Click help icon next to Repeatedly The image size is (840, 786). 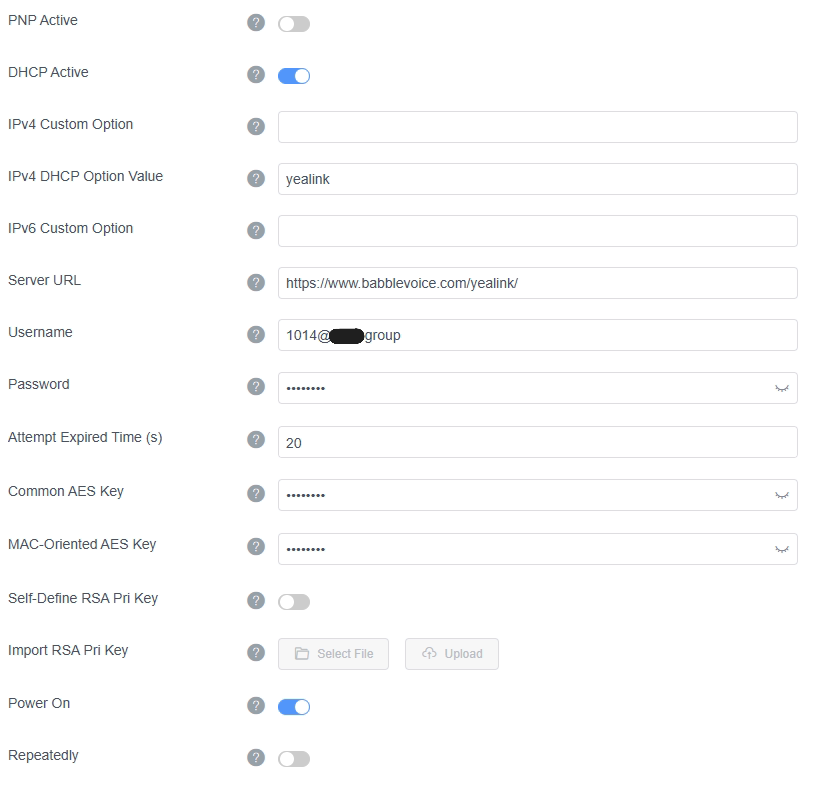point(256,758)
